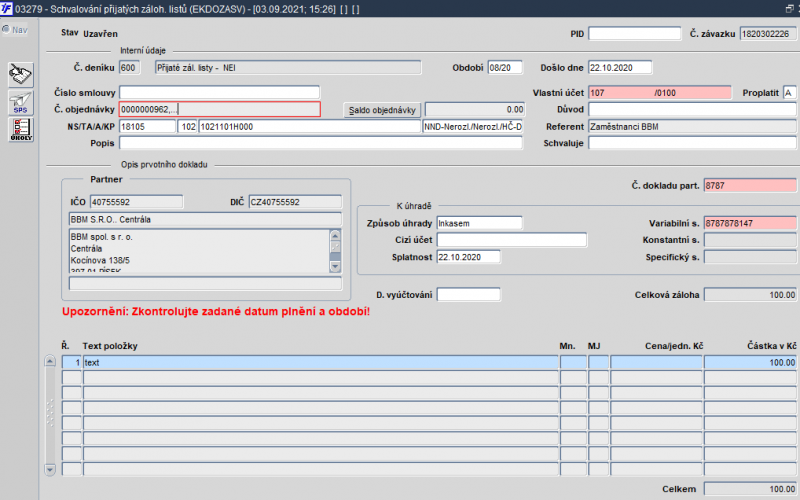Viewport: 800px width, 500px height.
Task: Click the DIČ field CZ40755592
Action: coord(295,202)
